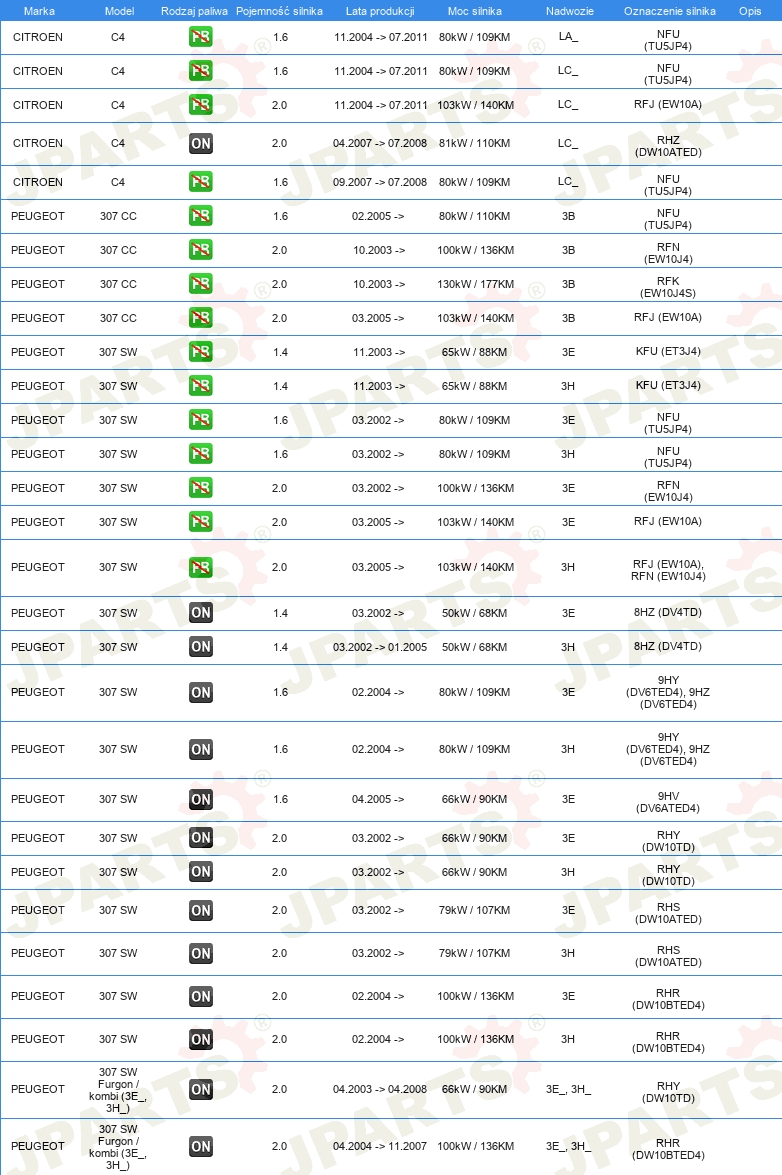The height and width of the screenshot is (1175, 782).
Task: Select the 03.2002 -> 01.2005 production years cell
Action: click(380, 647)
